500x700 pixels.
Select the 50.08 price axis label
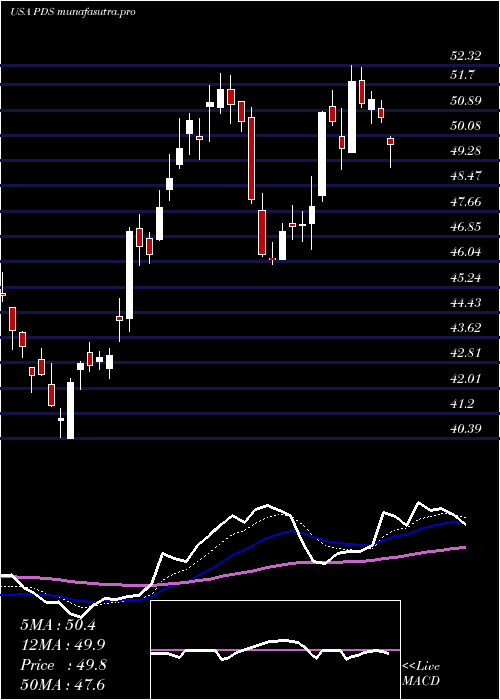point(466,126)
